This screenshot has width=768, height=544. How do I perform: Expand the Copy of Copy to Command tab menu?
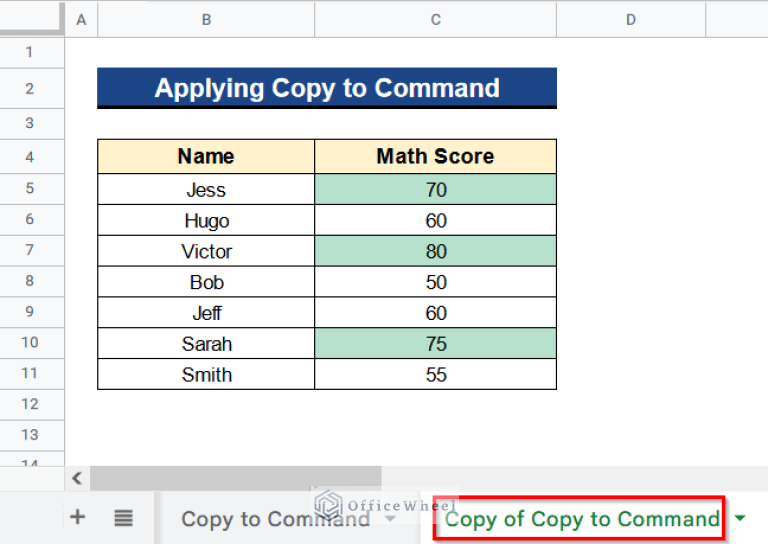tap(740, 518)
